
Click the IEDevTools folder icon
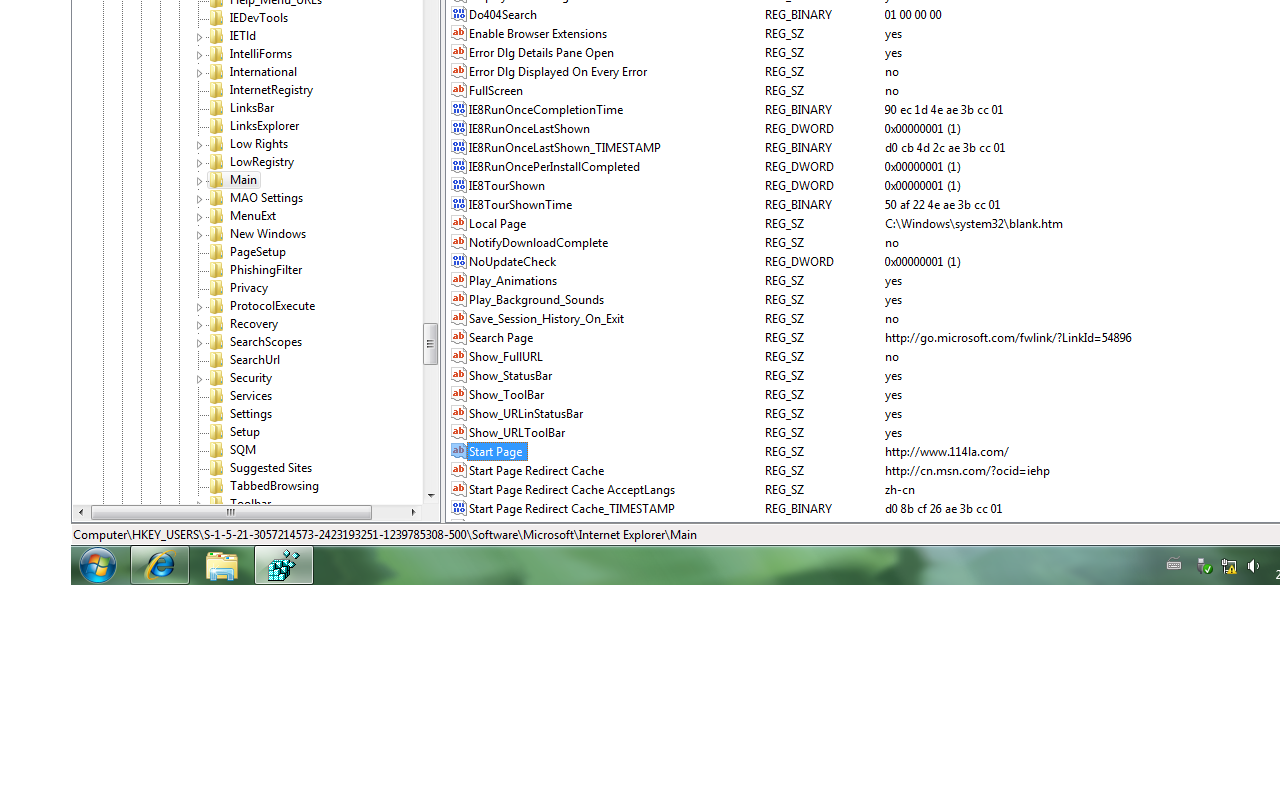tap(216, 18)
